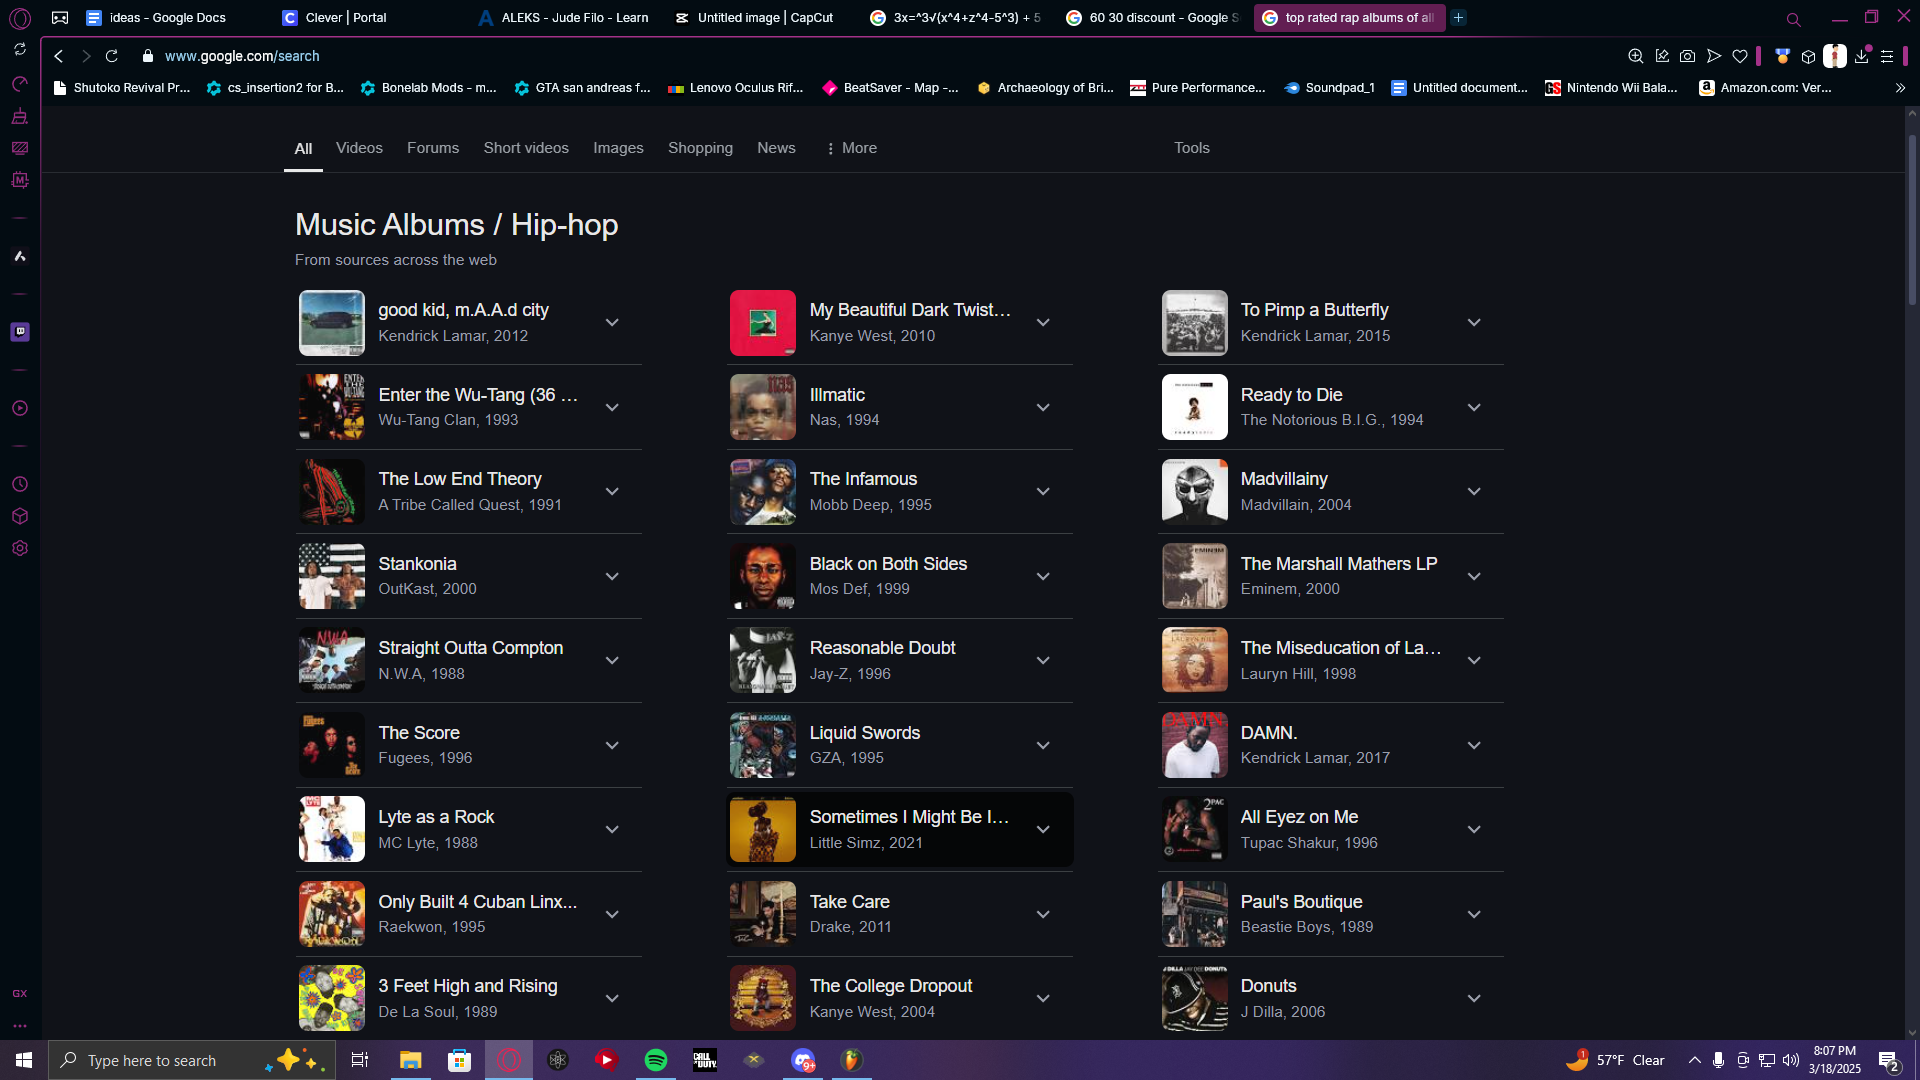Open the Twitch sidebar panel

20,332
